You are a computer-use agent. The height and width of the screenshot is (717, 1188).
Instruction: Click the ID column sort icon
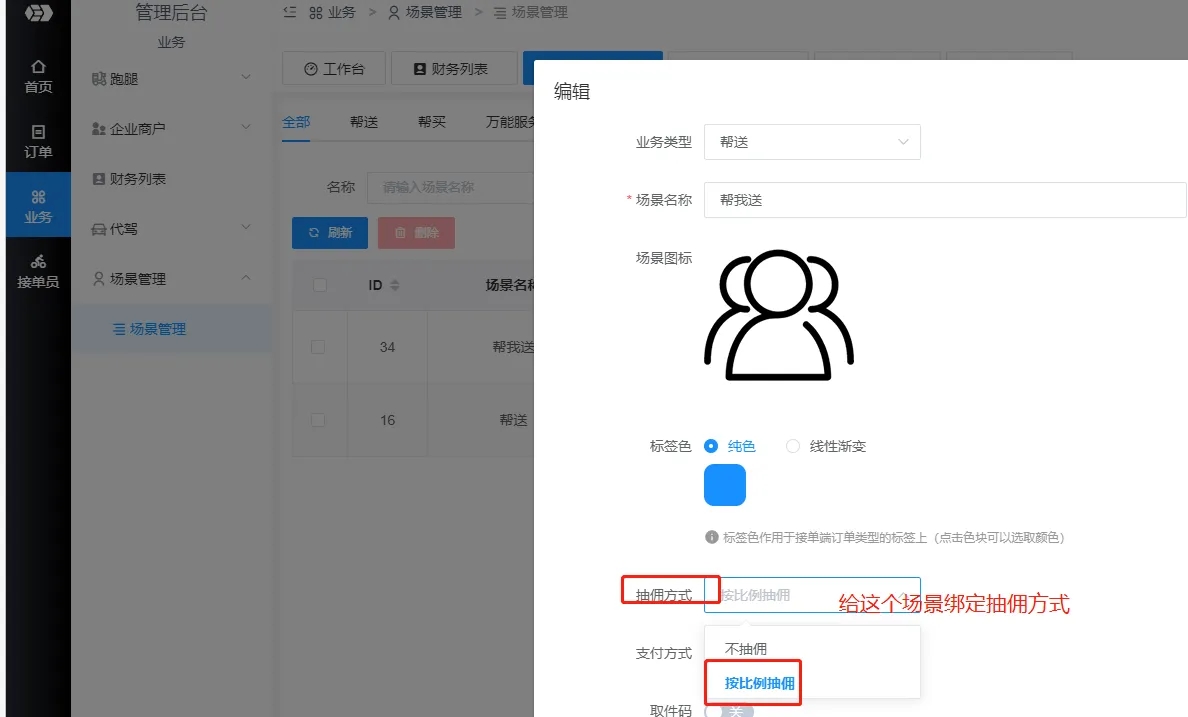(x=394, y=286)
